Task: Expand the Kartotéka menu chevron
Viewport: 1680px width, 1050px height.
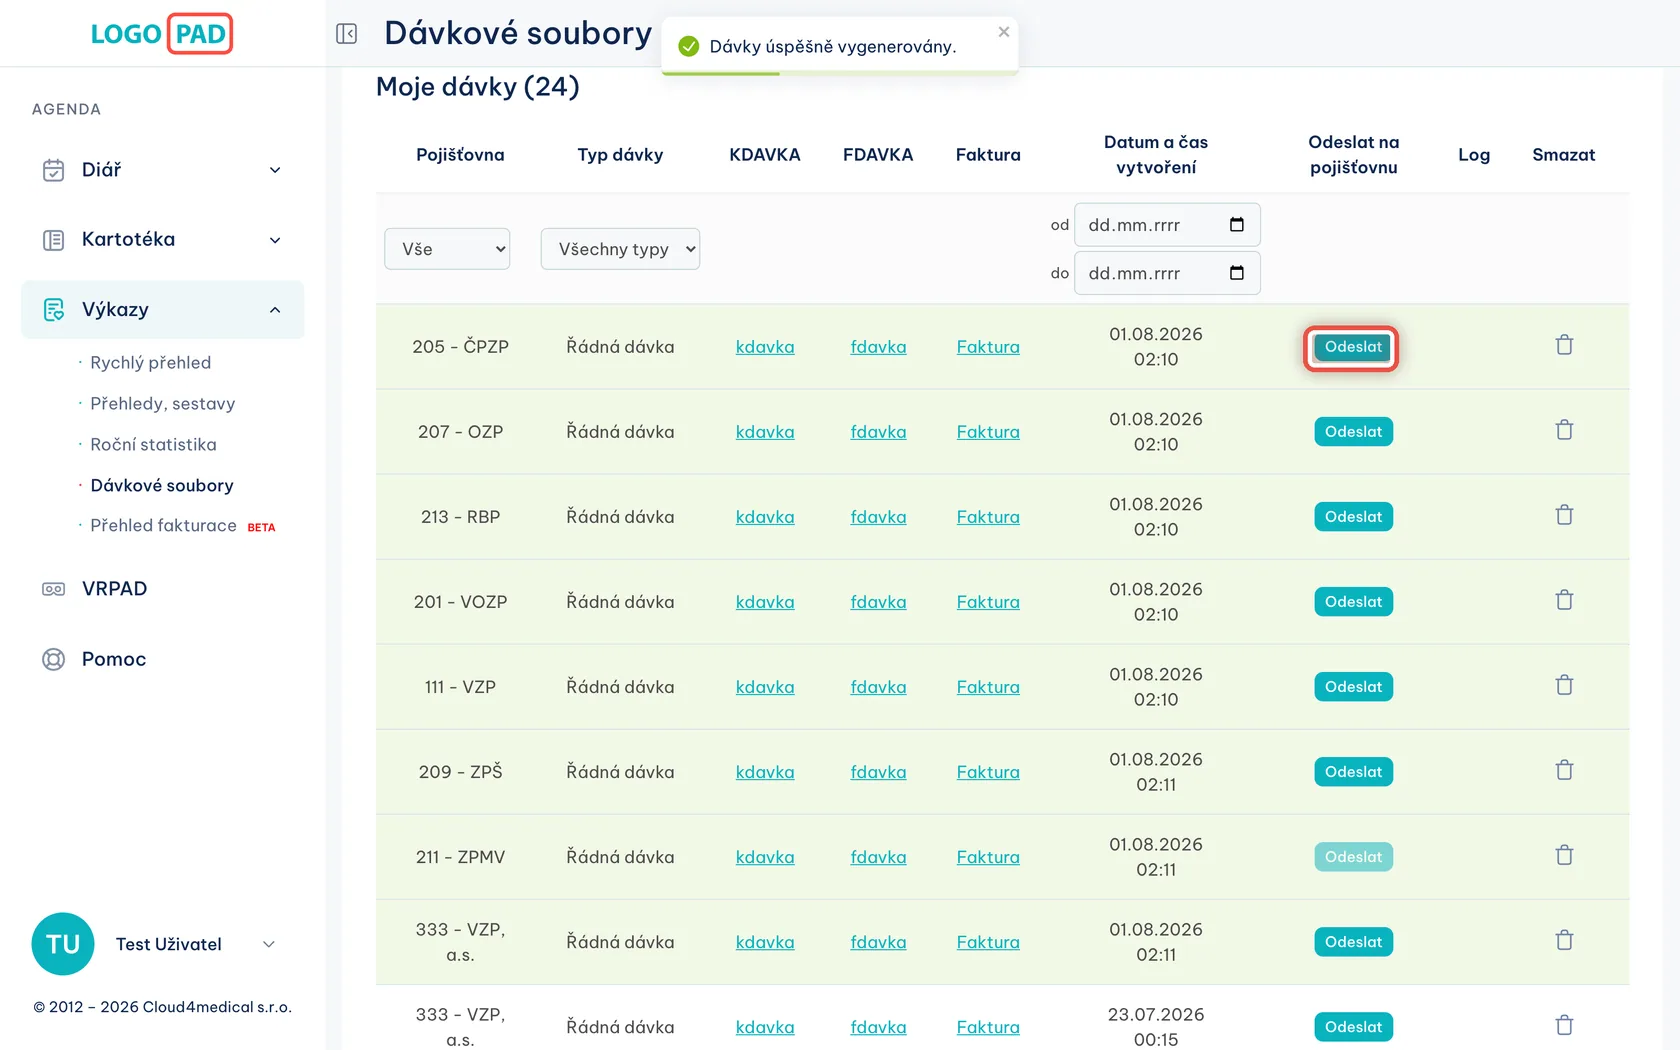Action: [275, 240]
